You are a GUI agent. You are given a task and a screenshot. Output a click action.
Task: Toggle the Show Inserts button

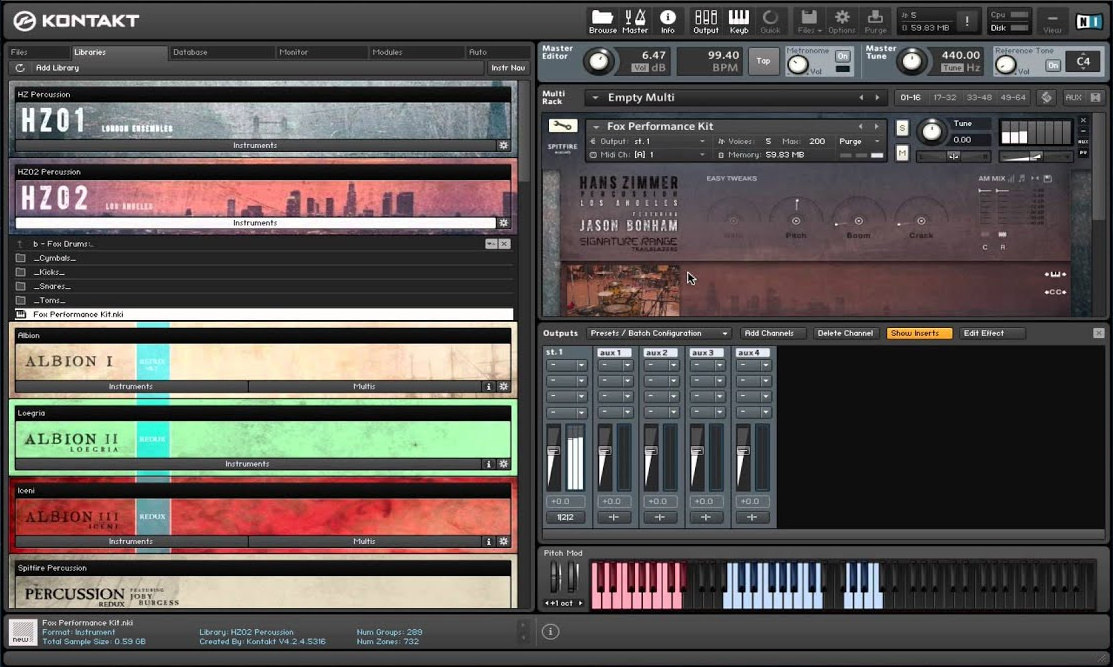(x=919, y=334)
